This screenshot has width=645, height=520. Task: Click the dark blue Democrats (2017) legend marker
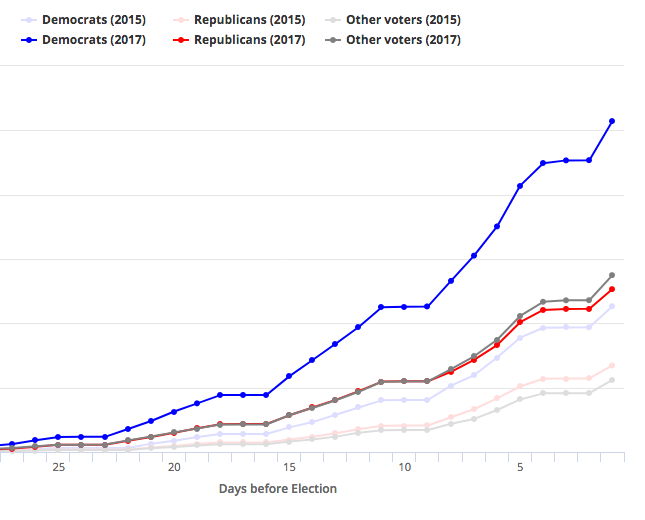click(28, 40)
